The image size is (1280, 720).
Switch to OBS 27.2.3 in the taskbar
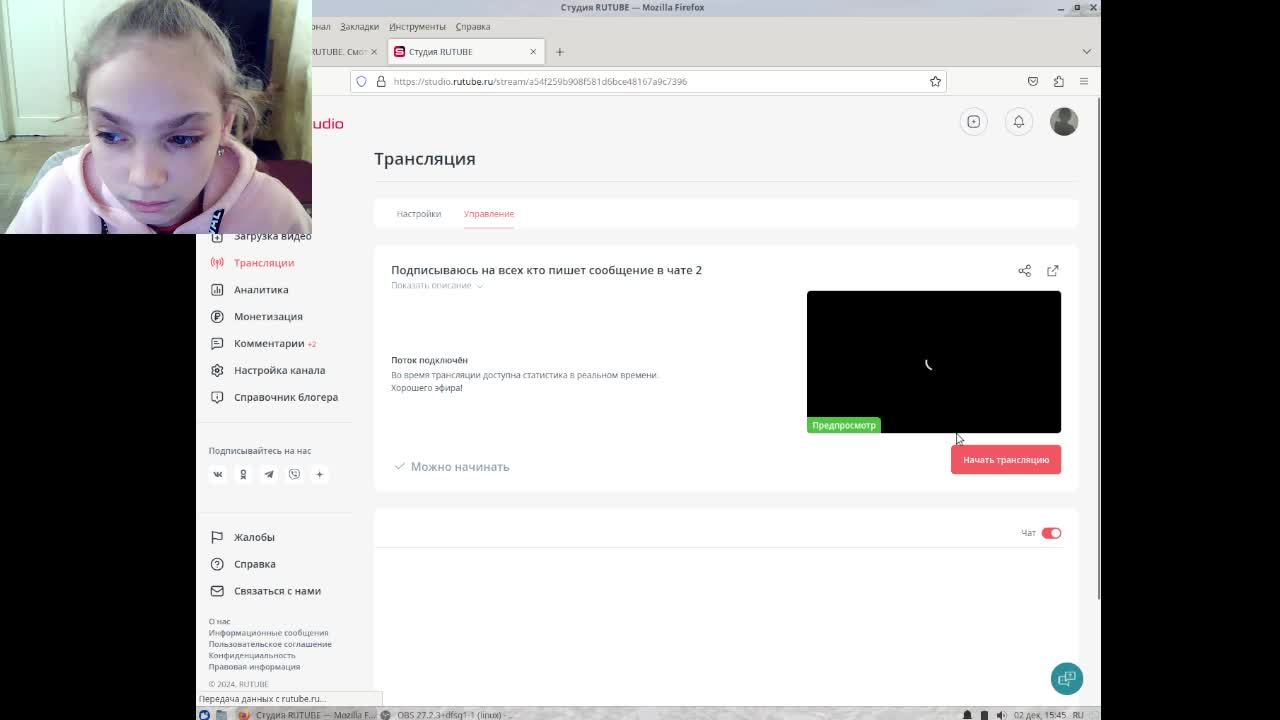pos(449,715)
